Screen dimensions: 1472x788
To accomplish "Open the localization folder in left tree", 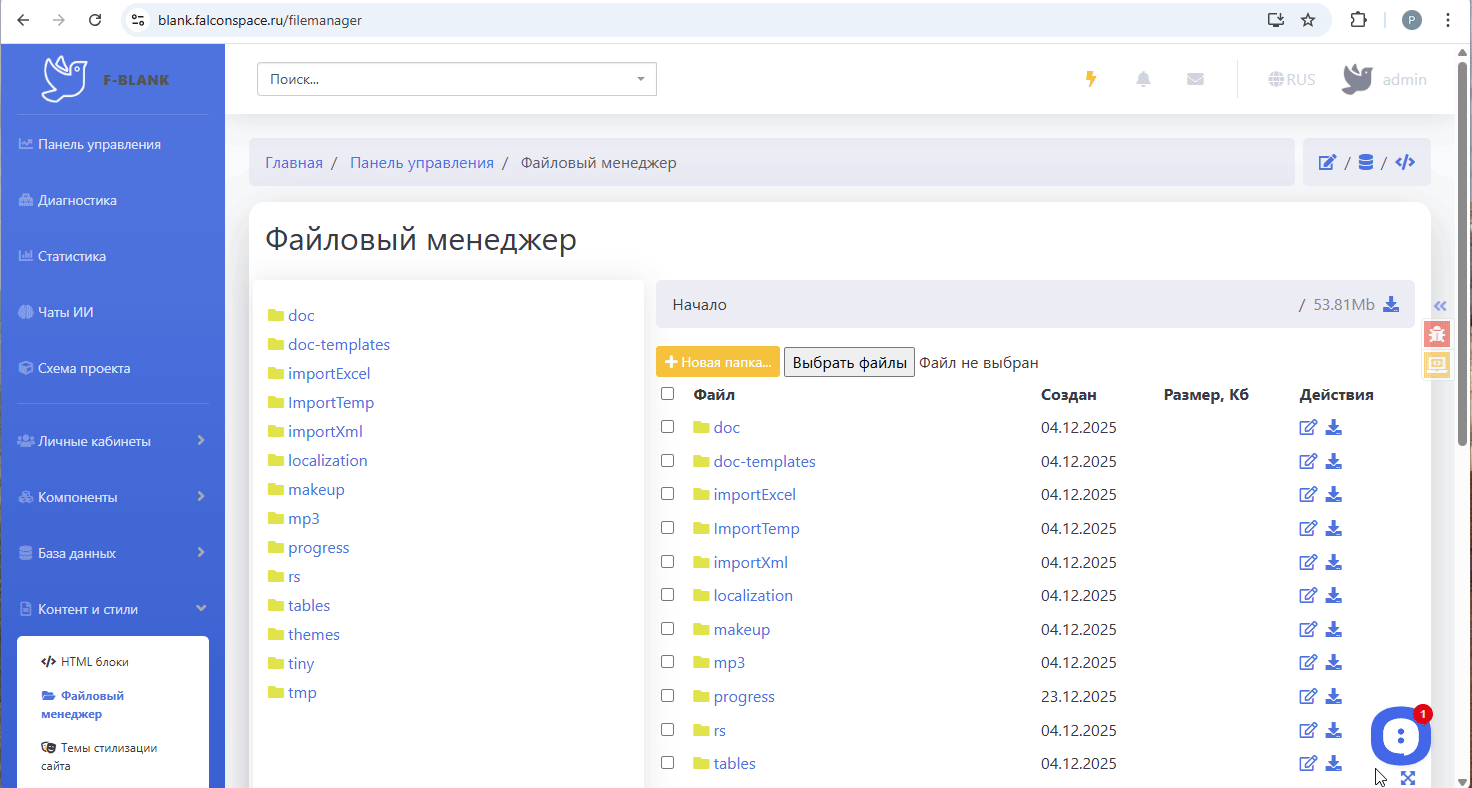I will tap(327, 461).
